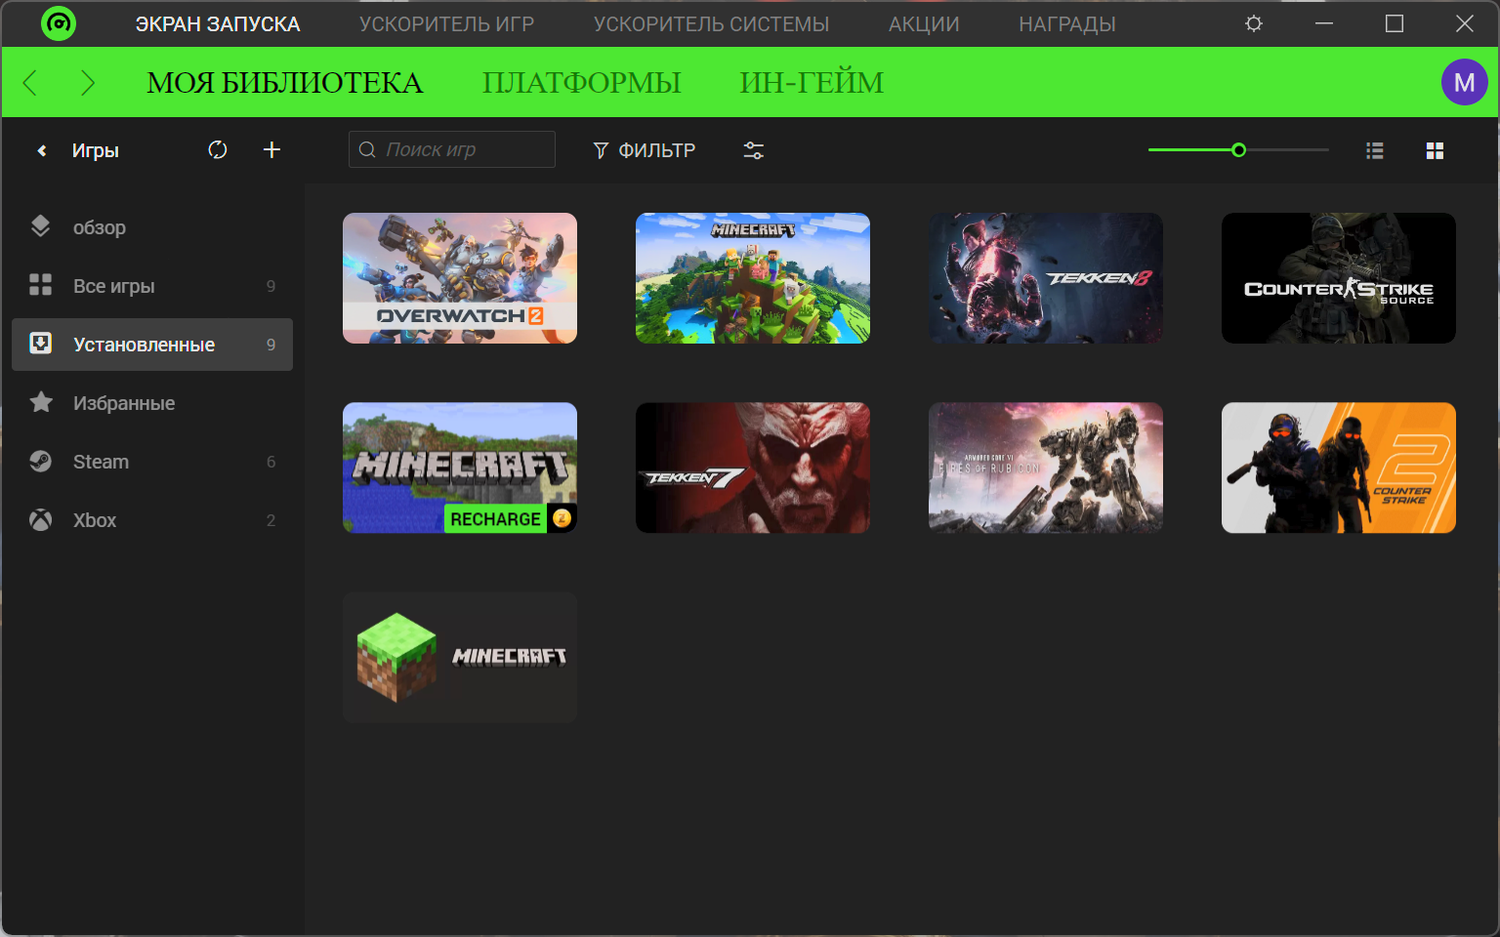Select МОЯ БИБЛИОТЕКА section
The height and width of the screenshot is (937, 1500).
(285, 83)
